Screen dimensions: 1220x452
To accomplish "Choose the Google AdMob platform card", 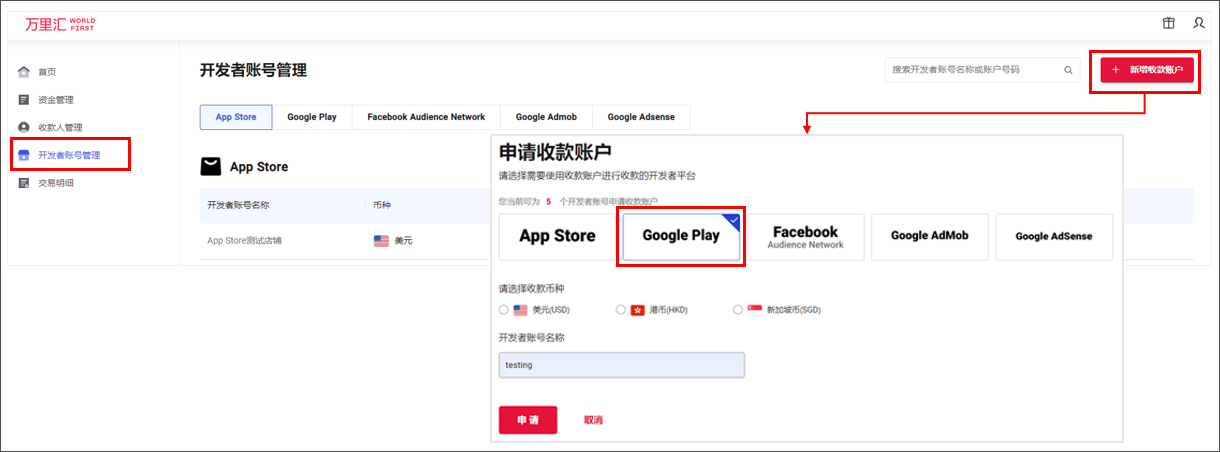I will (930, 237).
